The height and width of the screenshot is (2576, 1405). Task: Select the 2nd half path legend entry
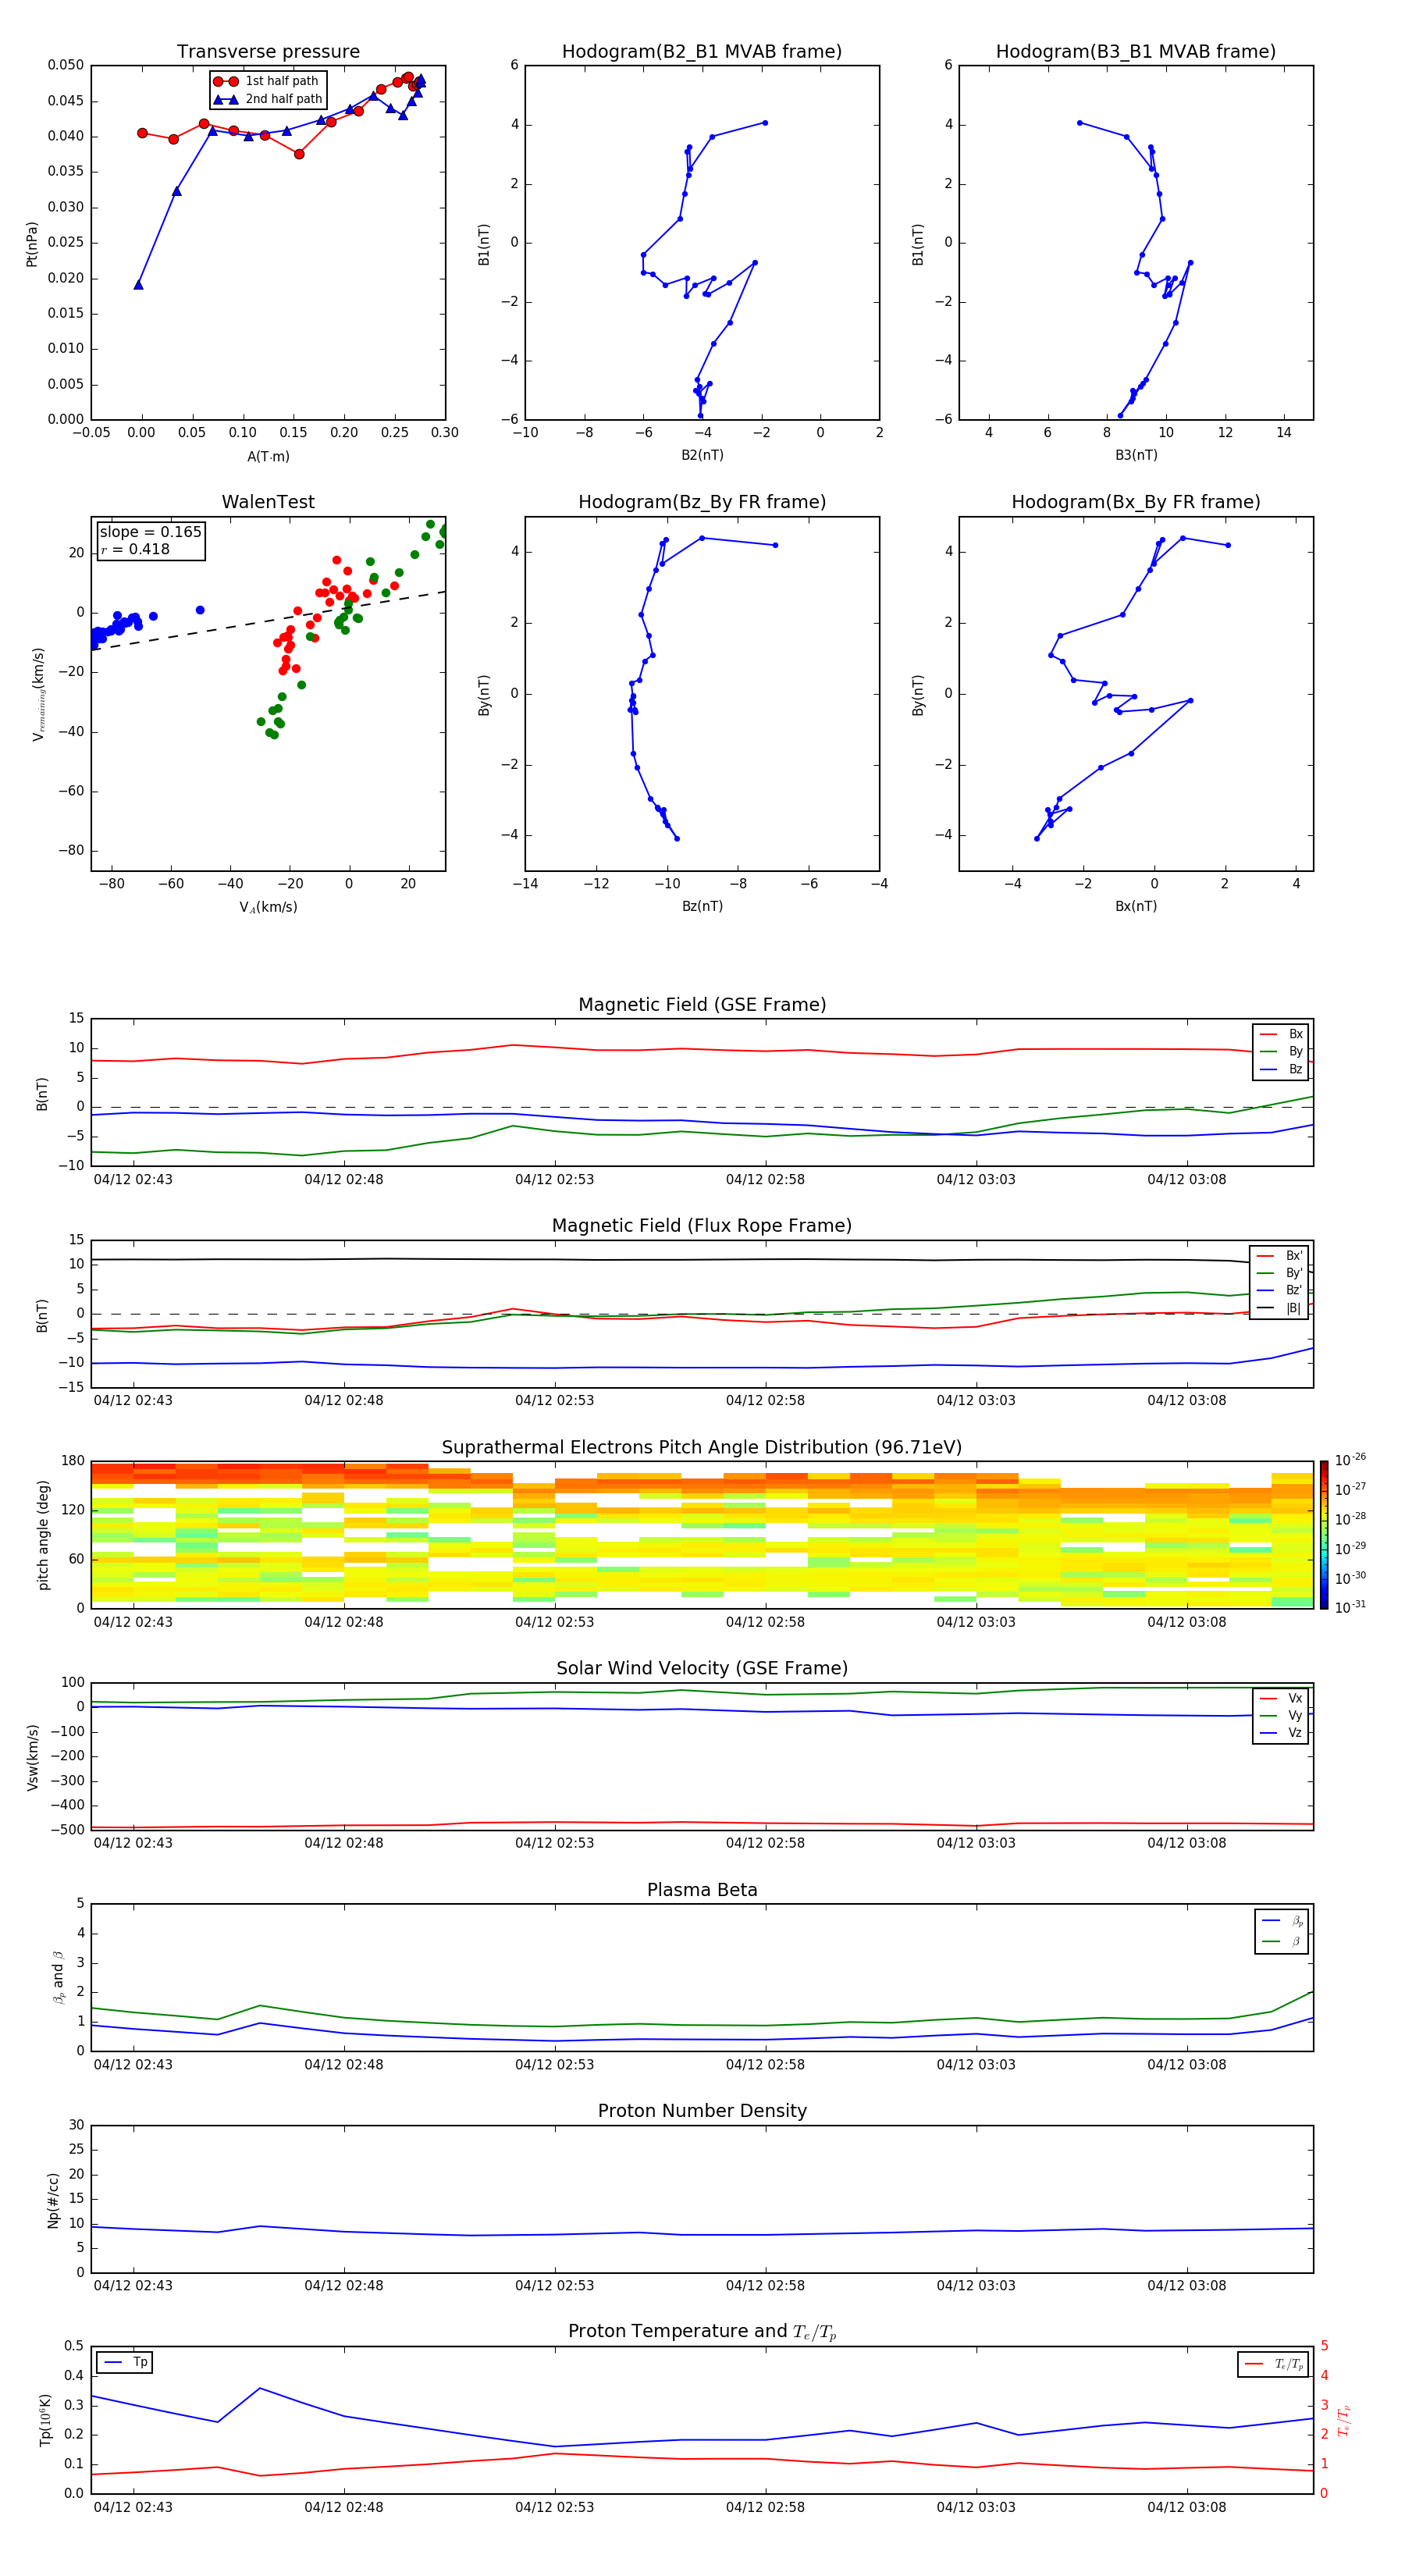click(268, 99)
